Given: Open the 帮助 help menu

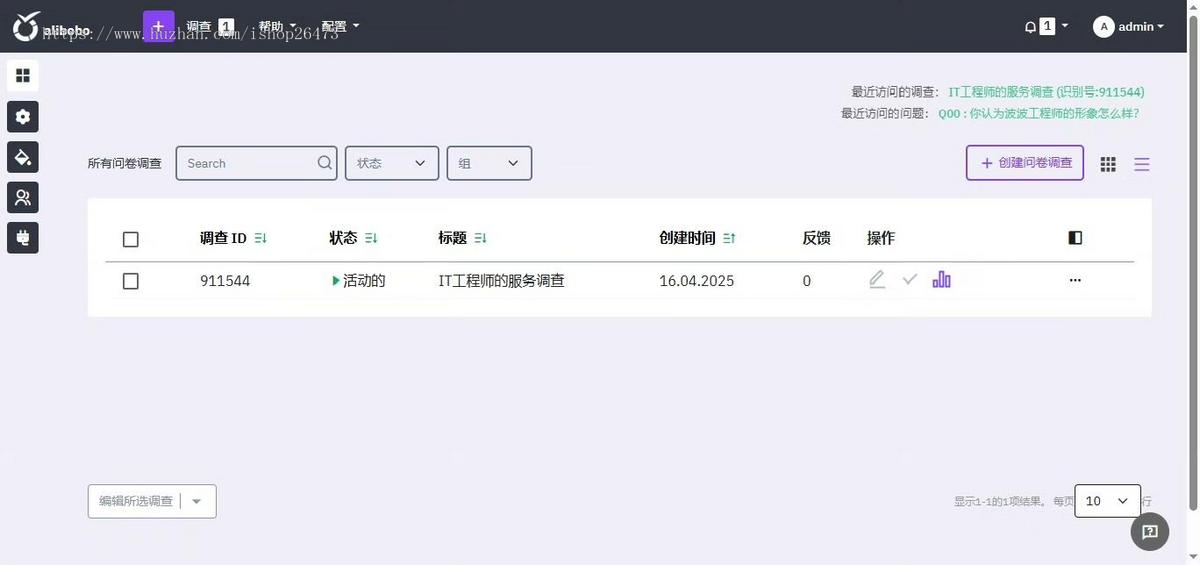Looking at the screenshot, I should click(277, 27).
